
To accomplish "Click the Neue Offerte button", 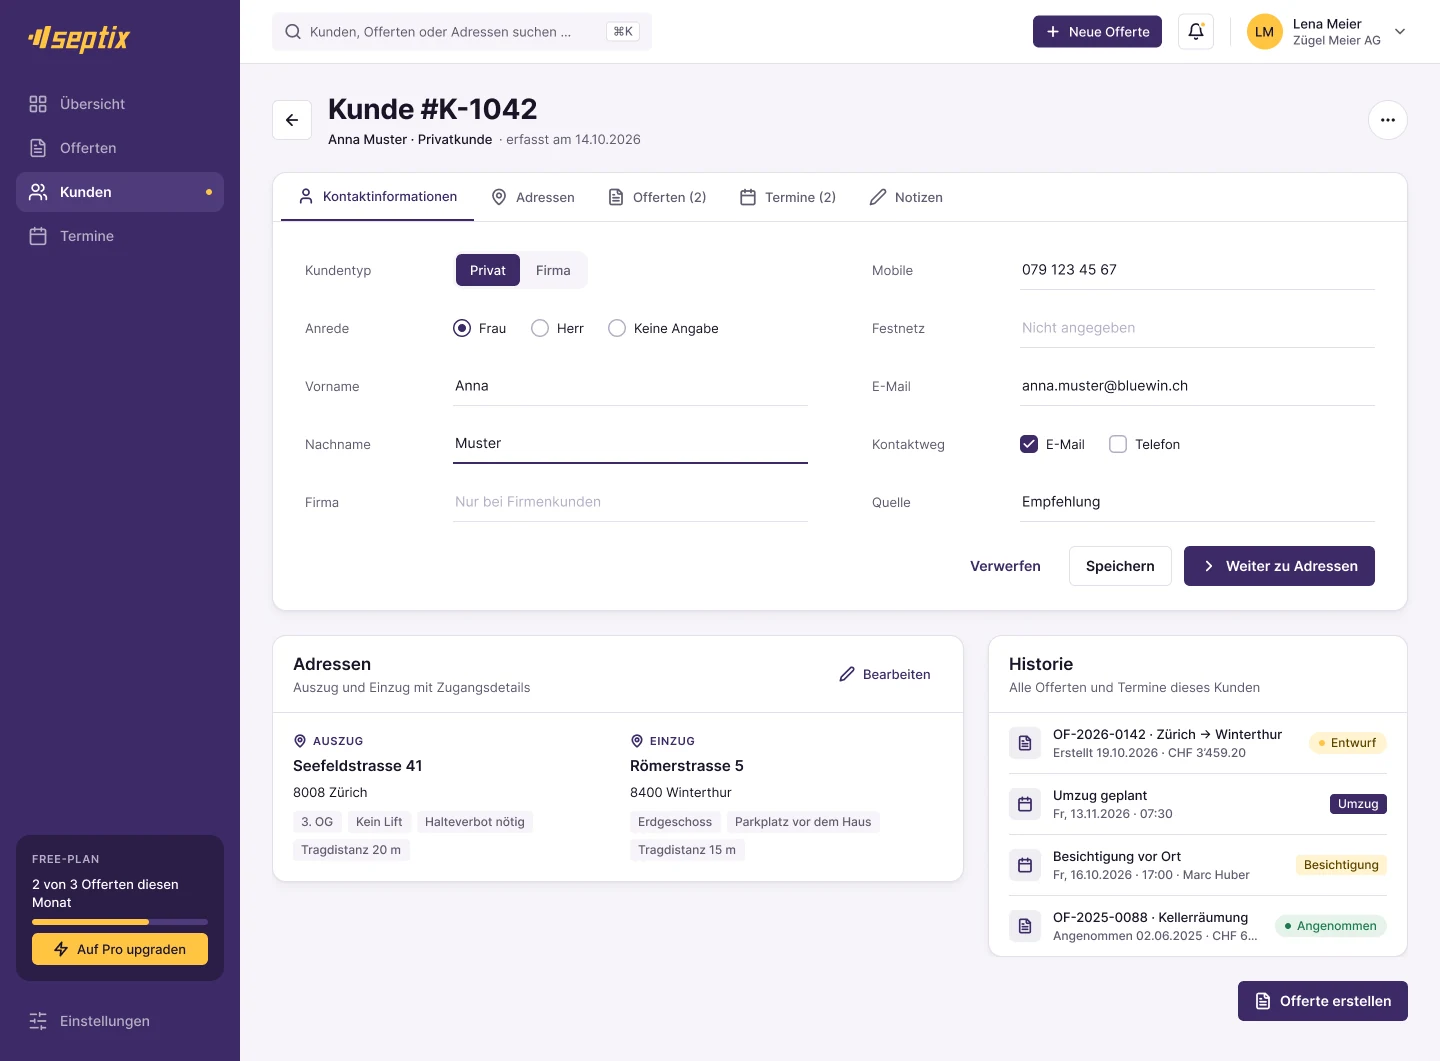I will point(1097,32).
